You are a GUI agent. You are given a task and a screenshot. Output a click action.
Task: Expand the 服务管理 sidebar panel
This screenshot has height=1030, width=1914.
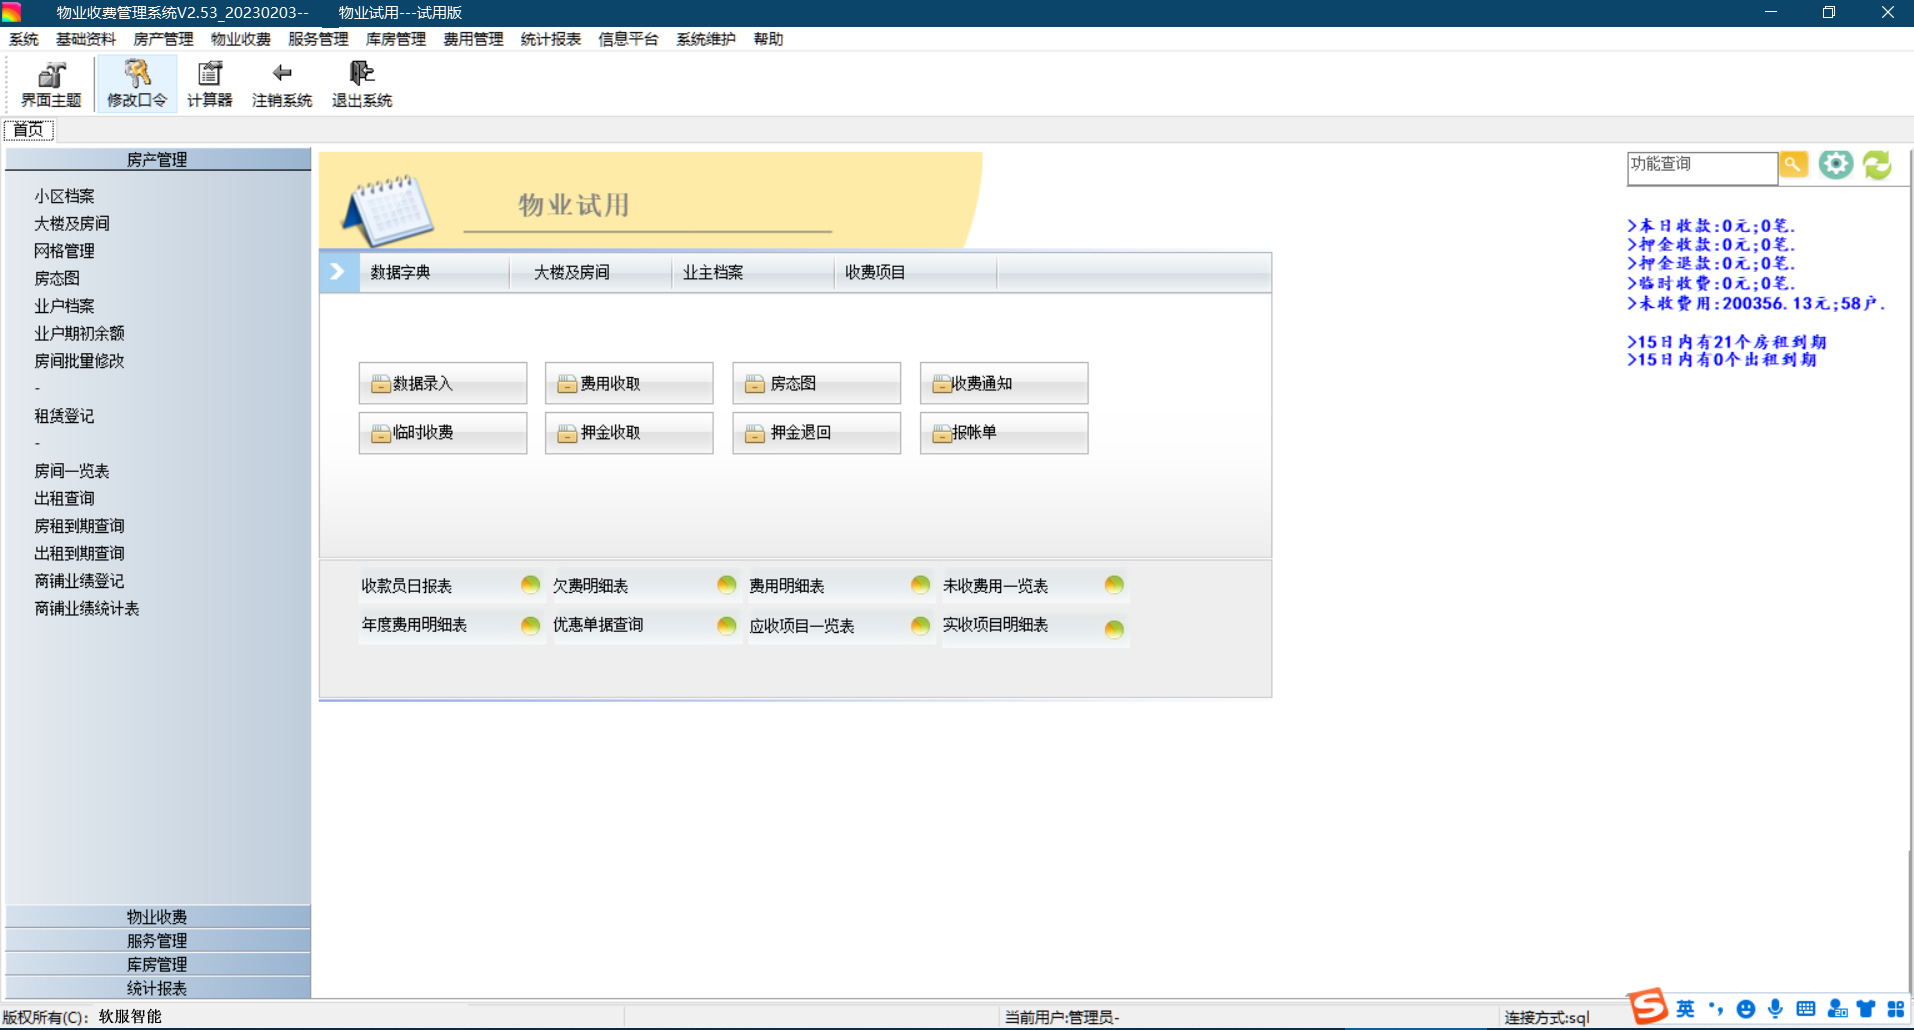(157, 940)
